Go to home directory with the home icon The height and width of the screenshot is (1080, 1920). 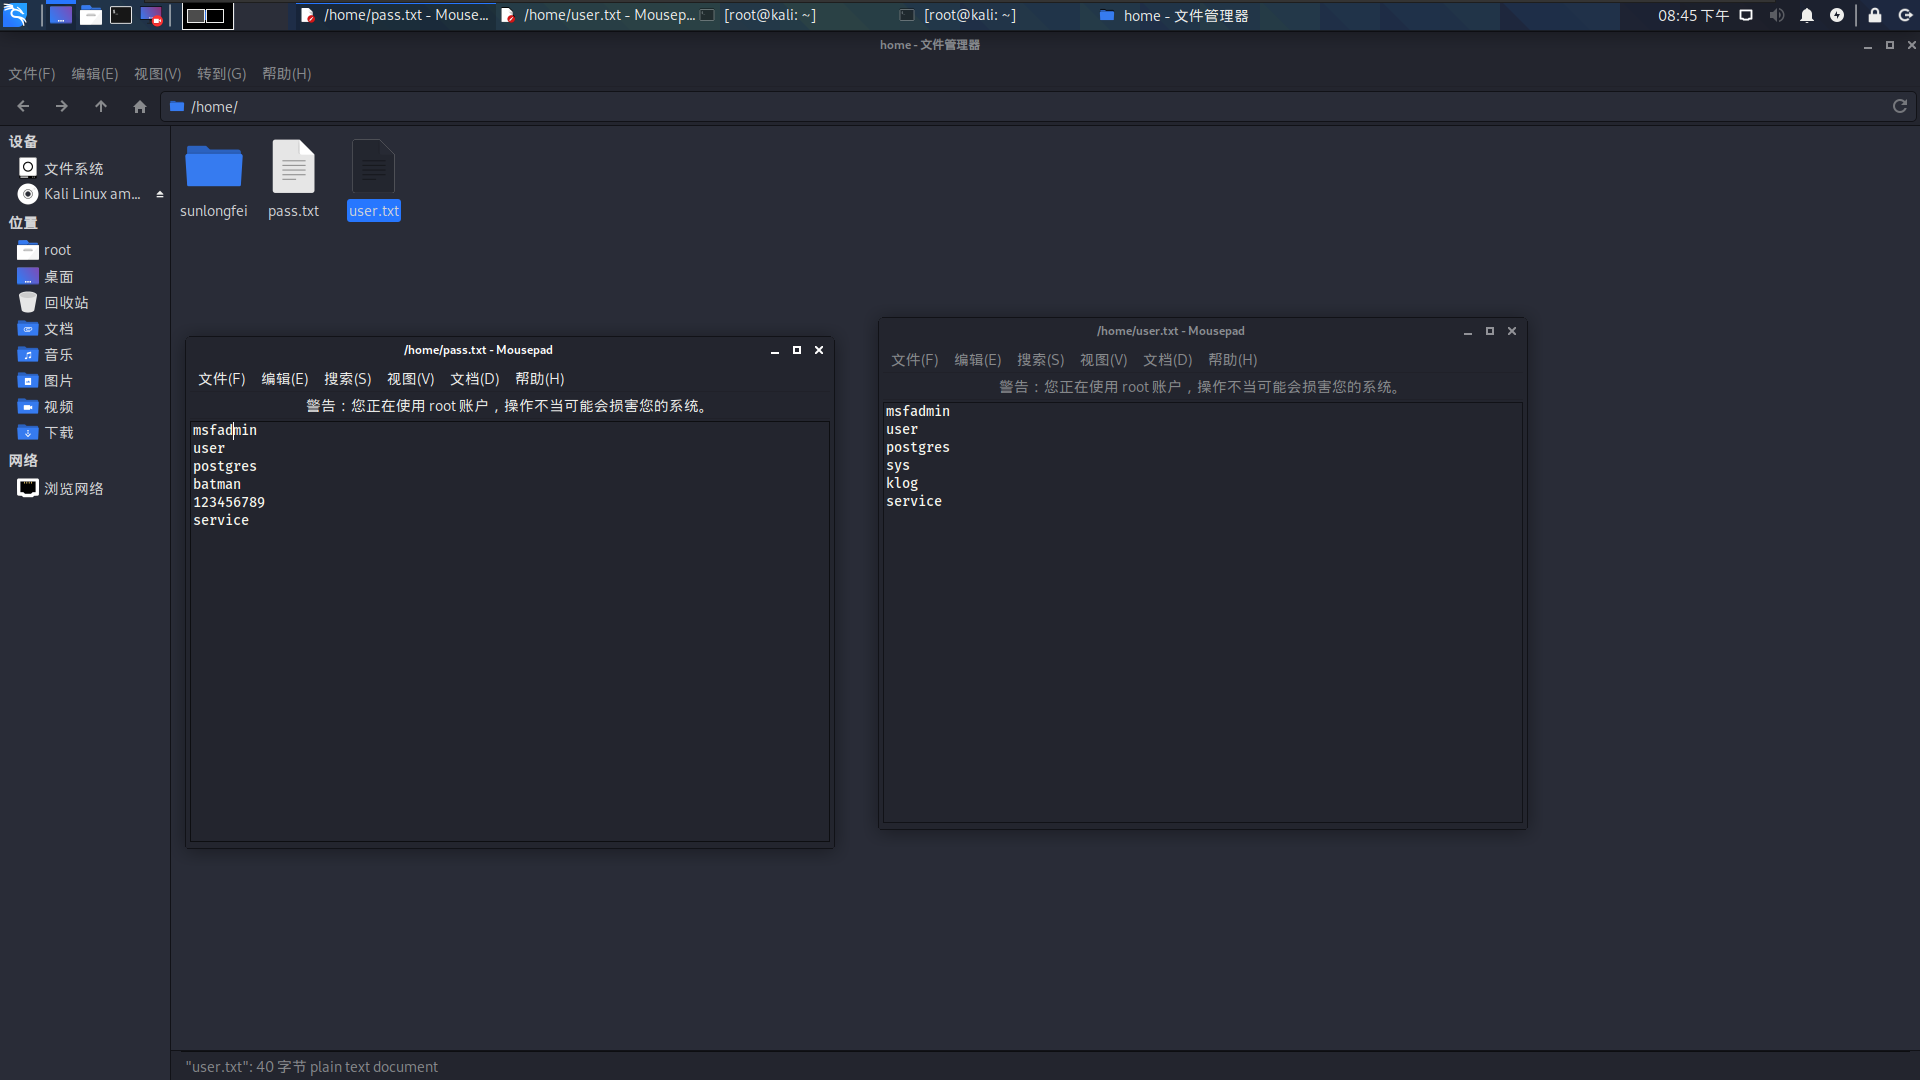(x=139, y=106)
